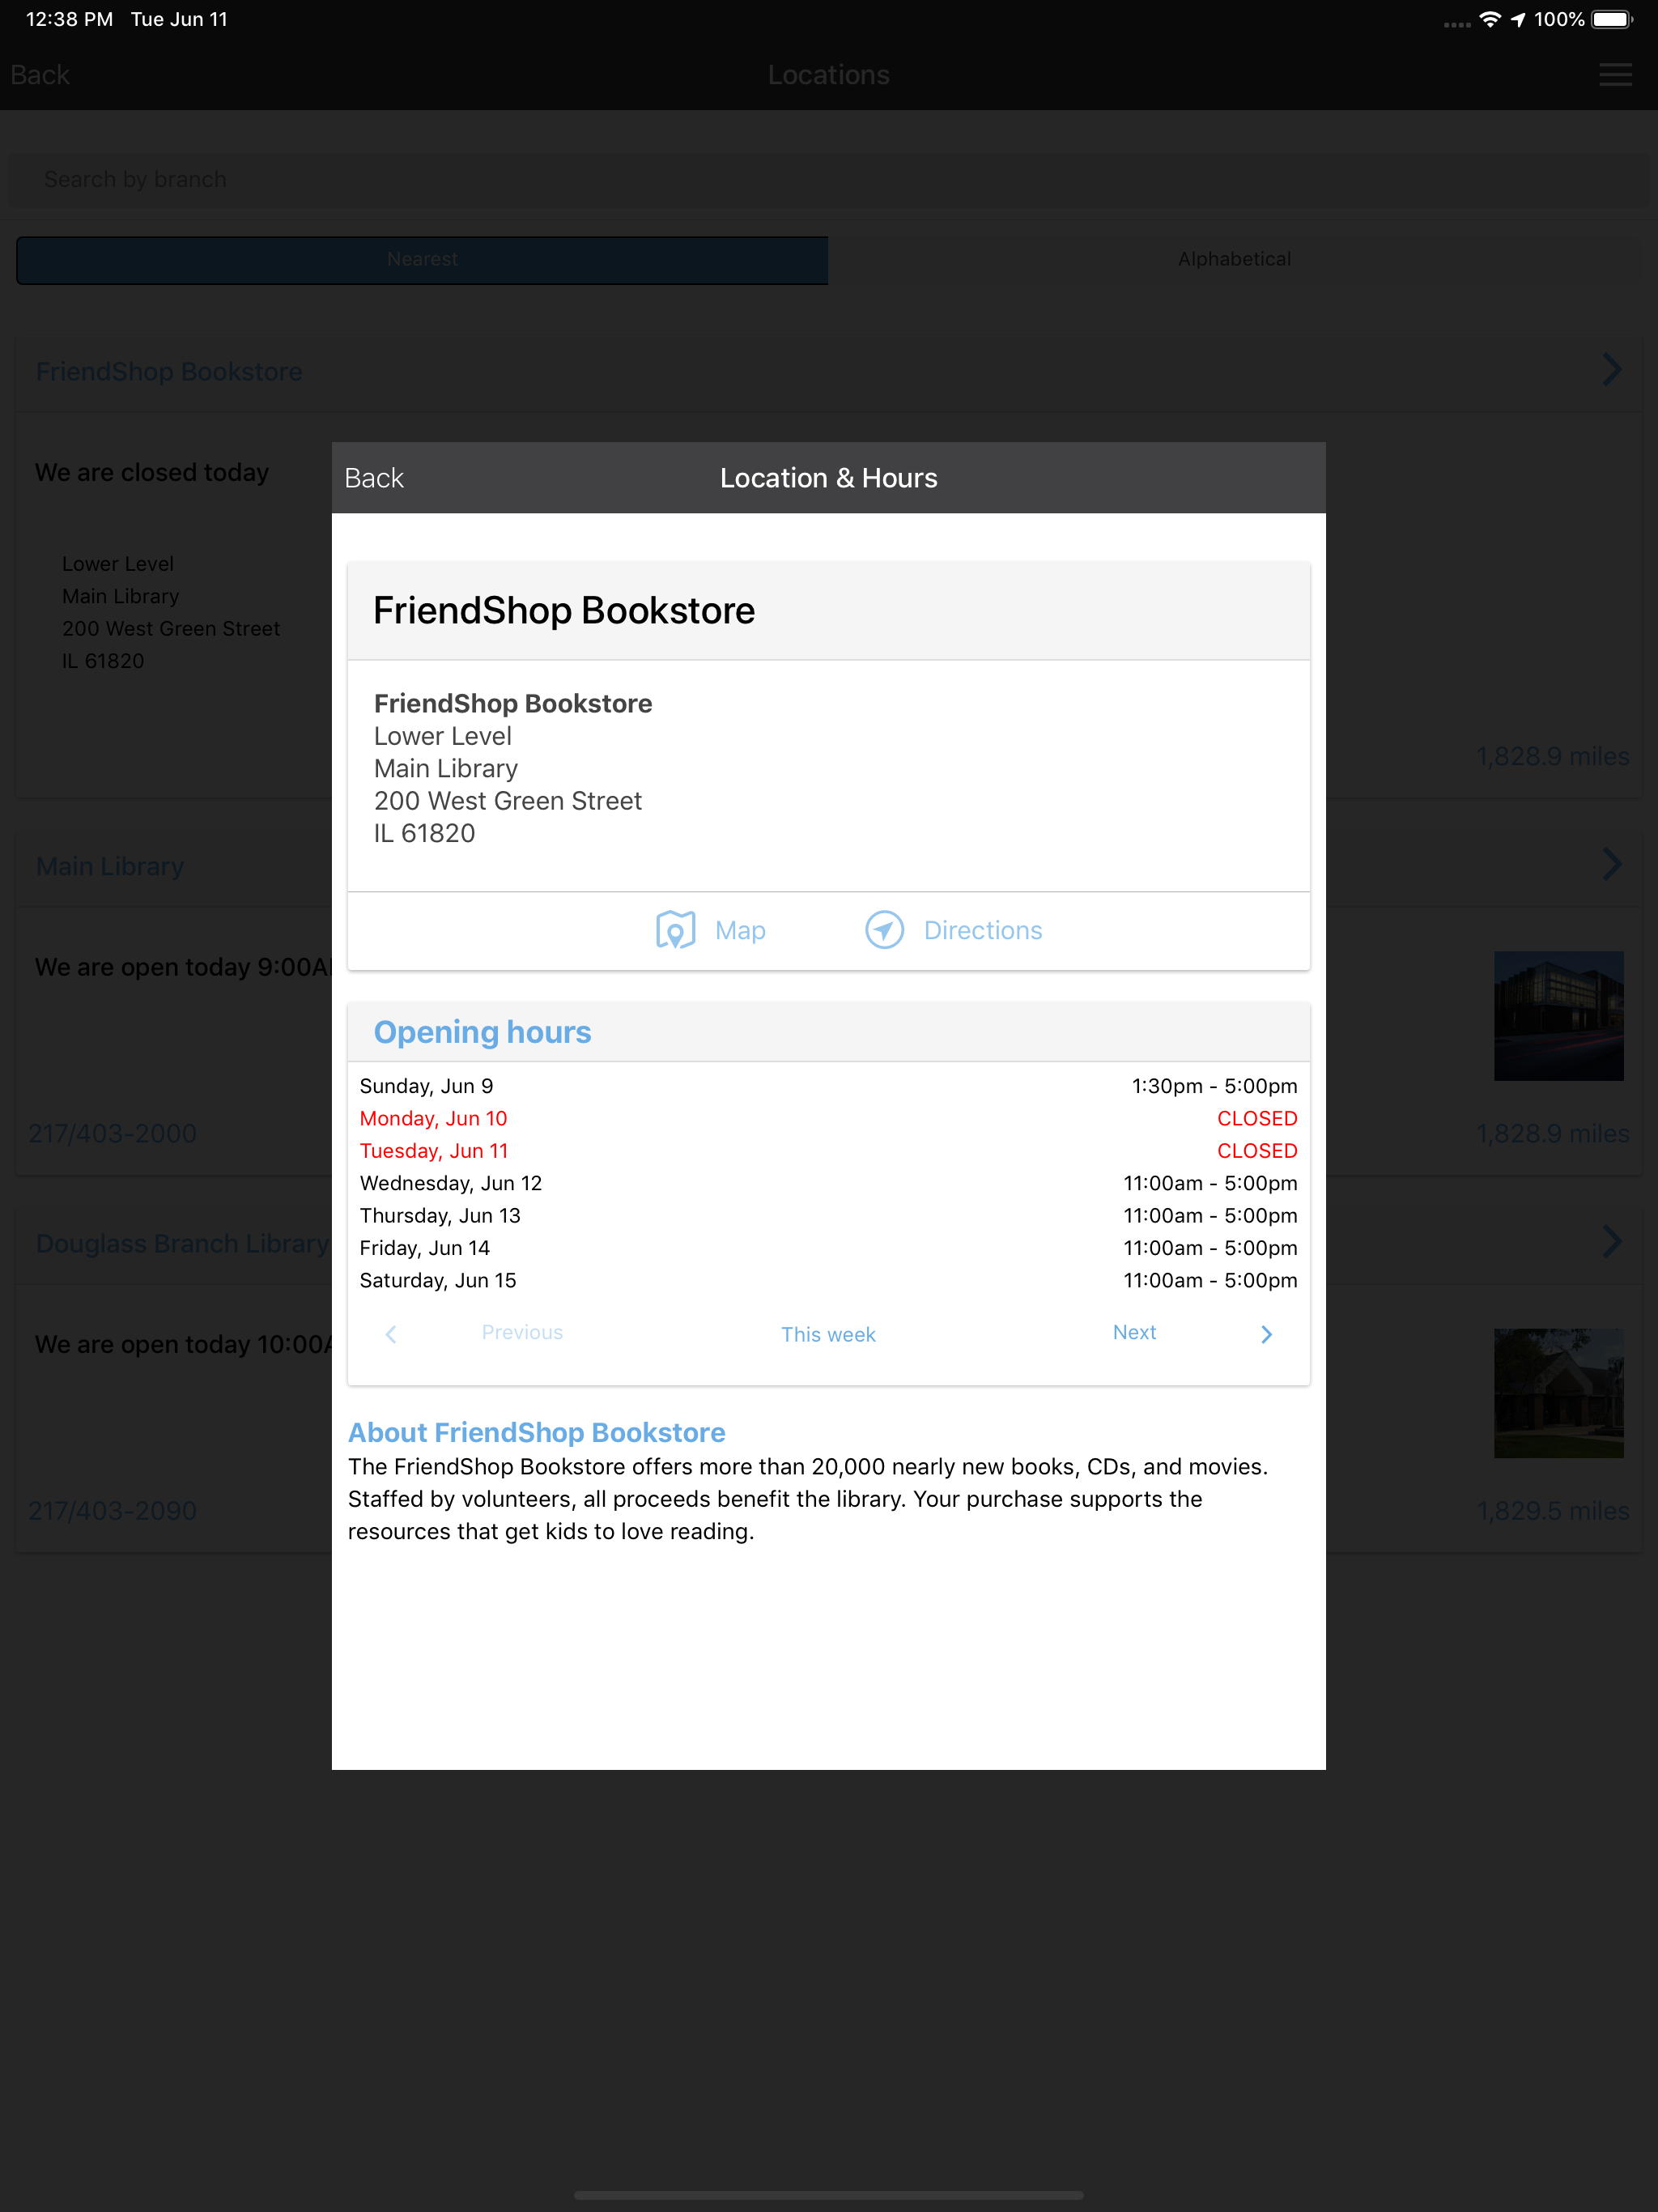This screenshot has height=2212, width=1658.
Task: Tap the Main Library building thumbnail
Action: (1558, 1016)
